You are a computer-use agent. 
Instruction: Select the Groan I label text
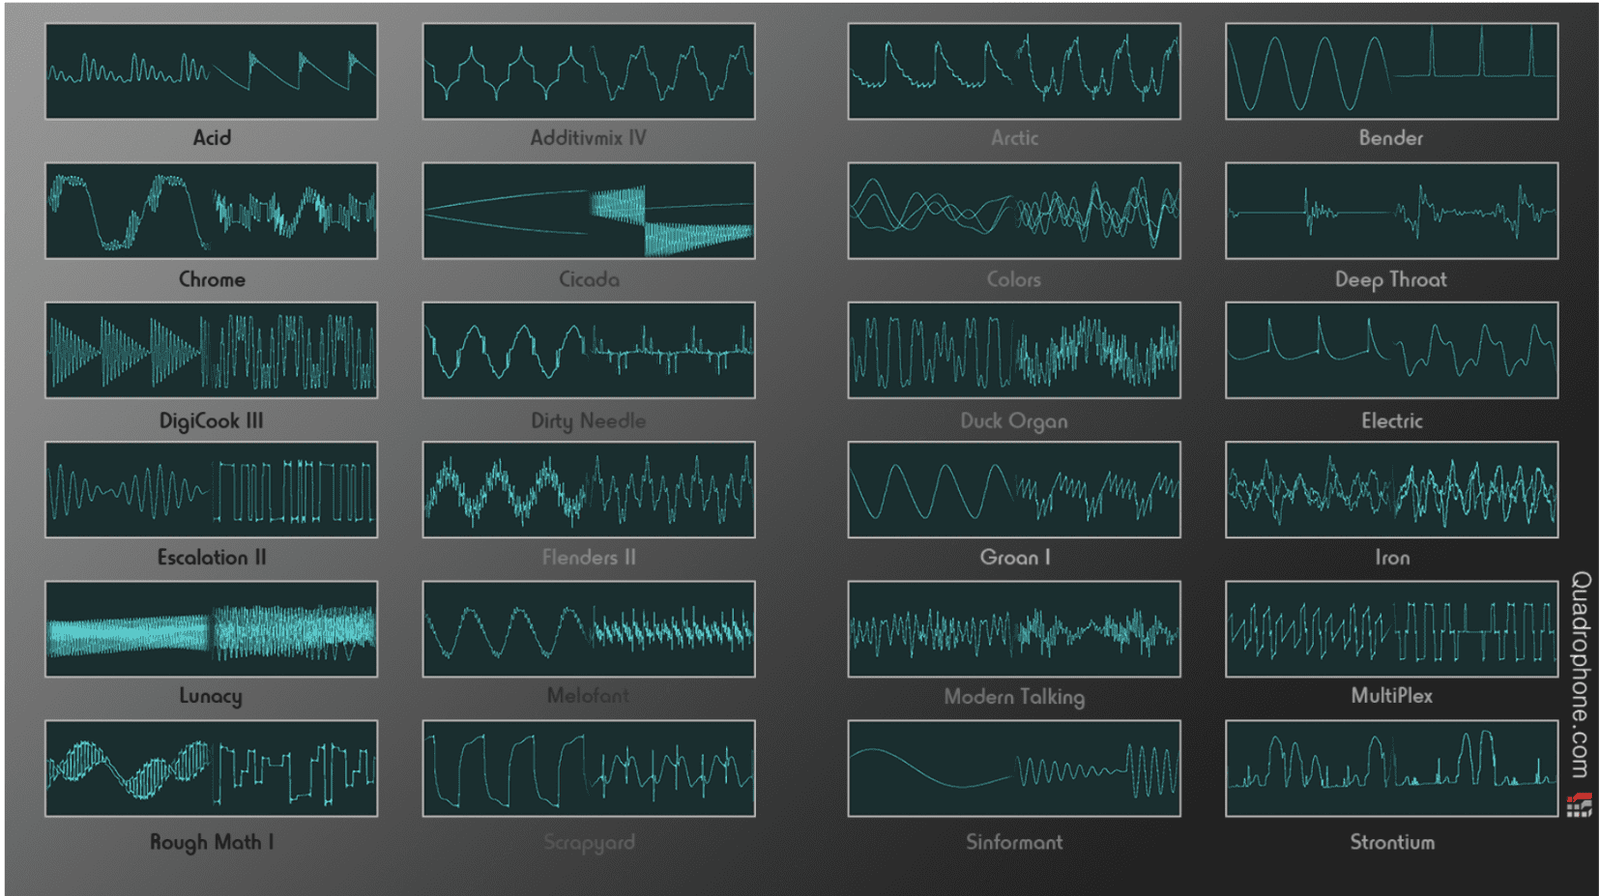pyautogui.click(x=1014, y=558)
